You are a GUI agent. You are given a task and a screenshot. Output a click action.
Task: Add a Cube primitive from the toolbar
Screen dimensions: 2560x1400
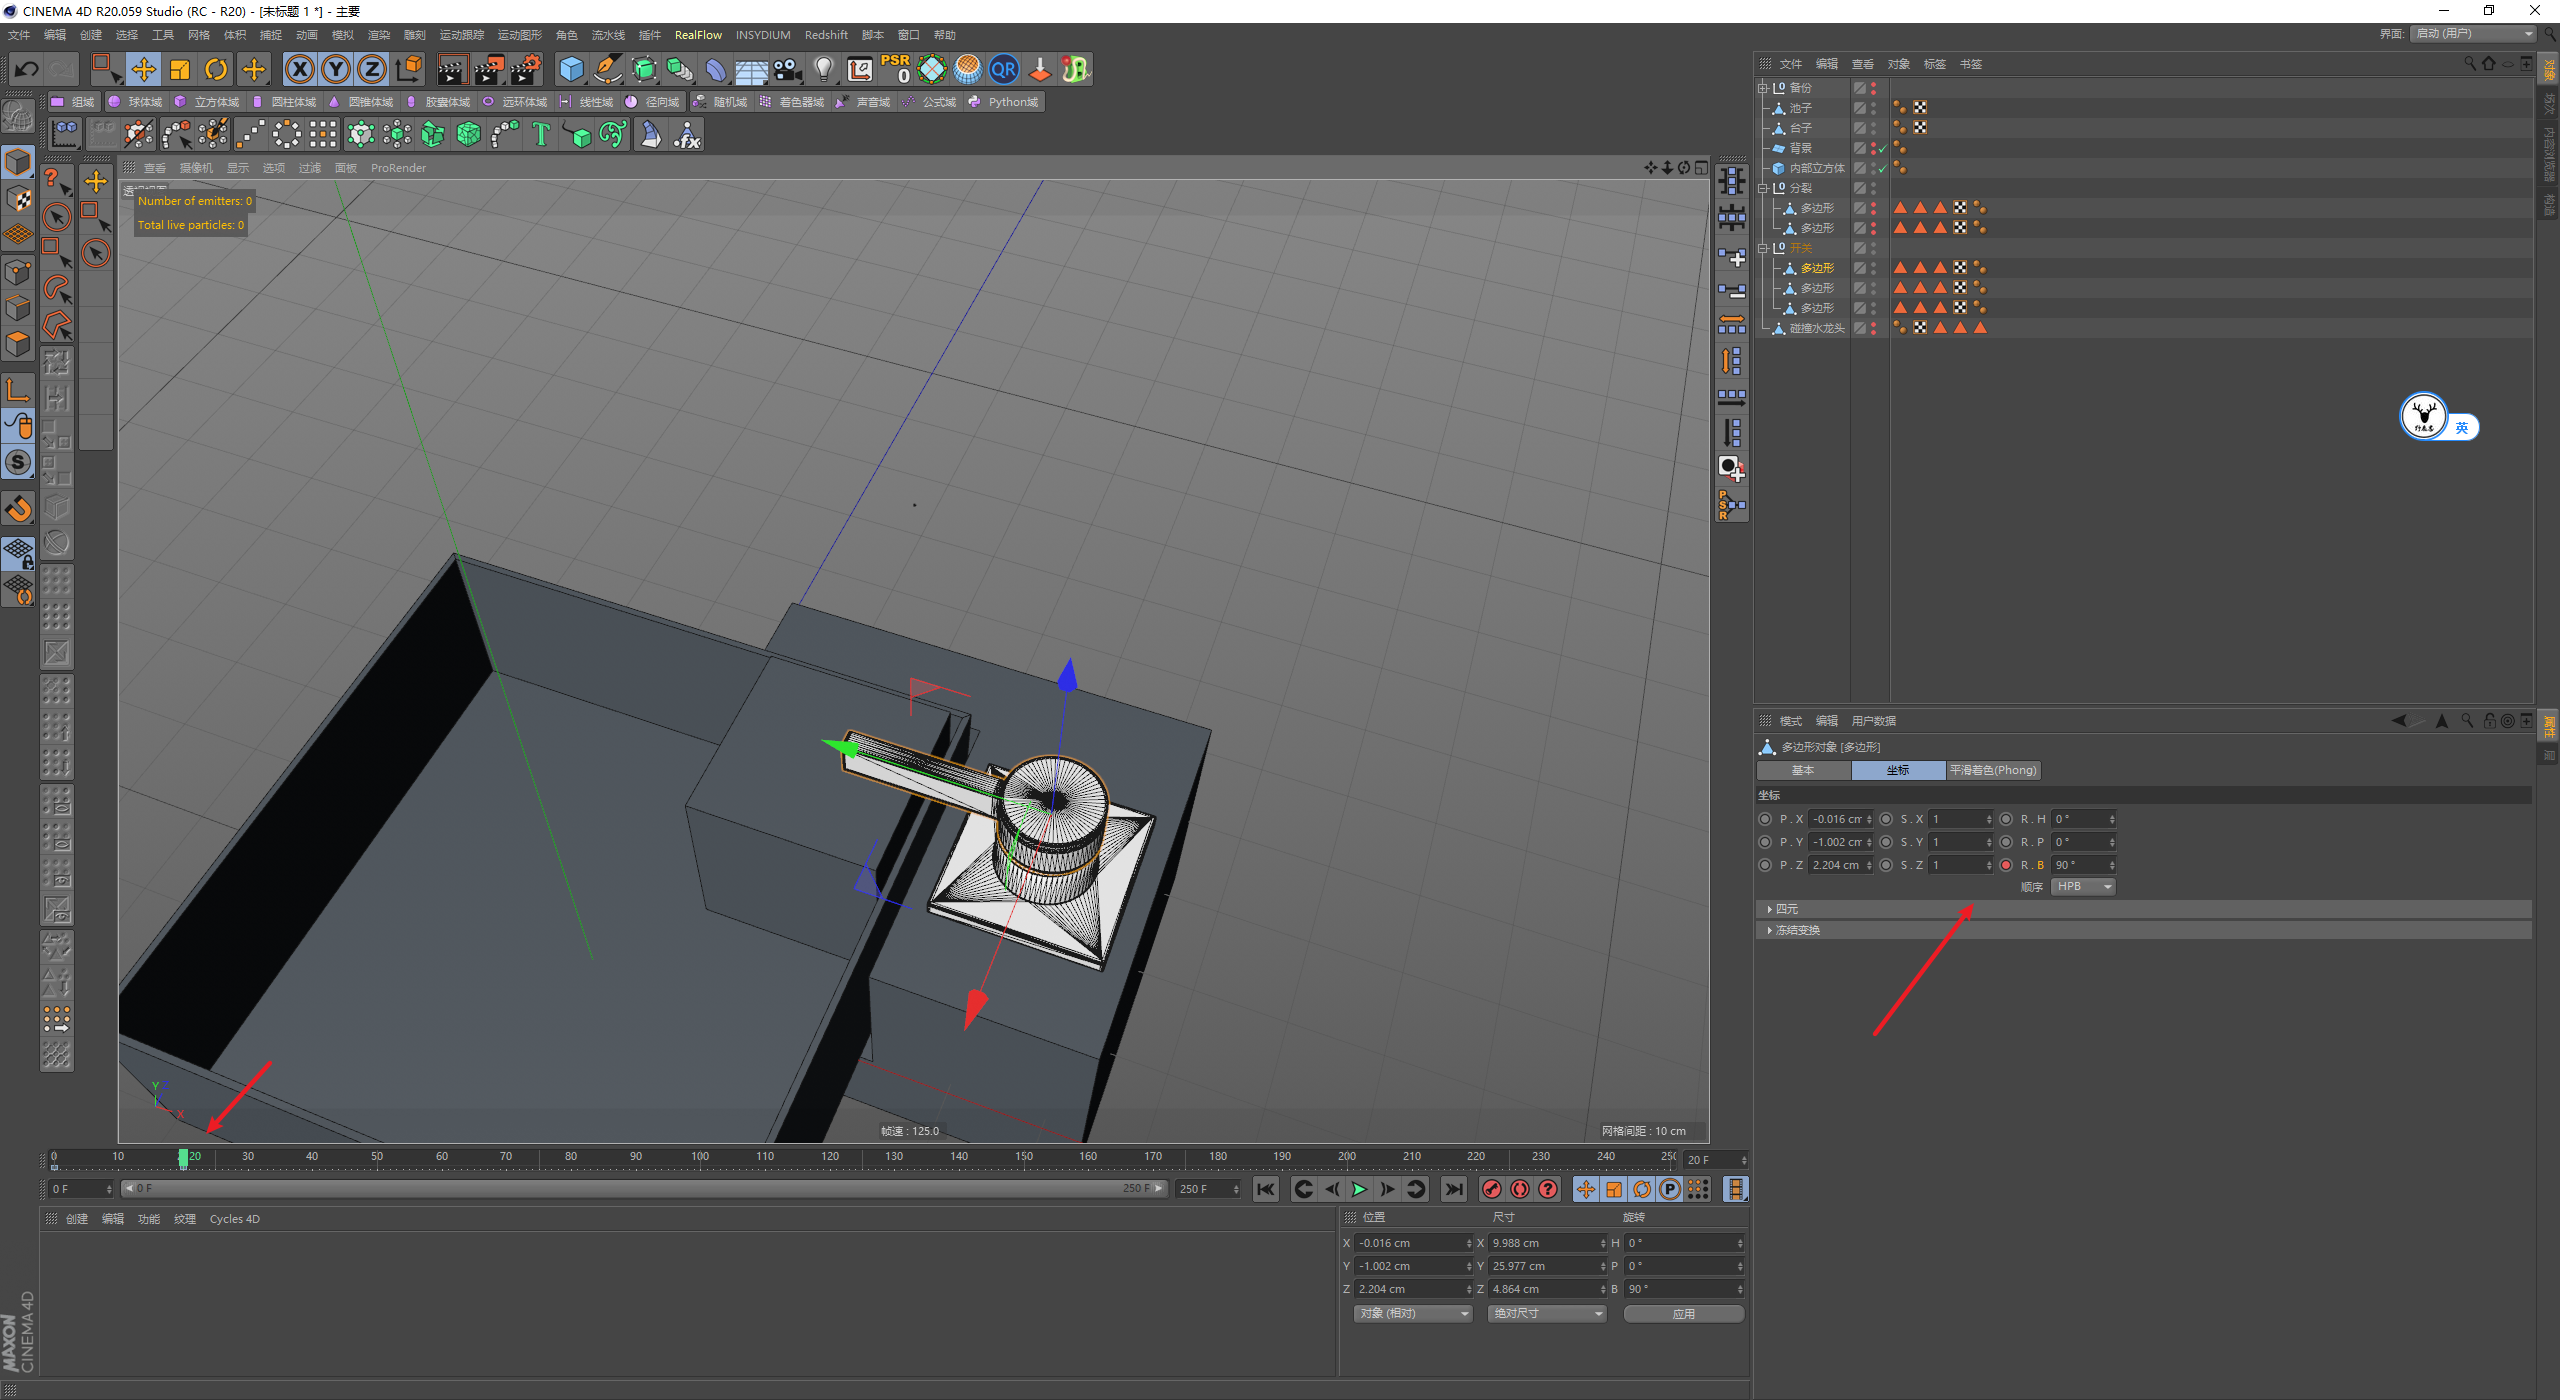[571, 69]
